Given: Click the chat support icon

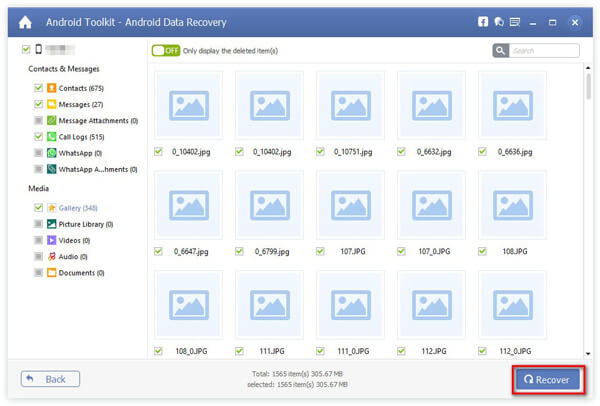Looking at the screenshot, I should click(x=498, y=20).
